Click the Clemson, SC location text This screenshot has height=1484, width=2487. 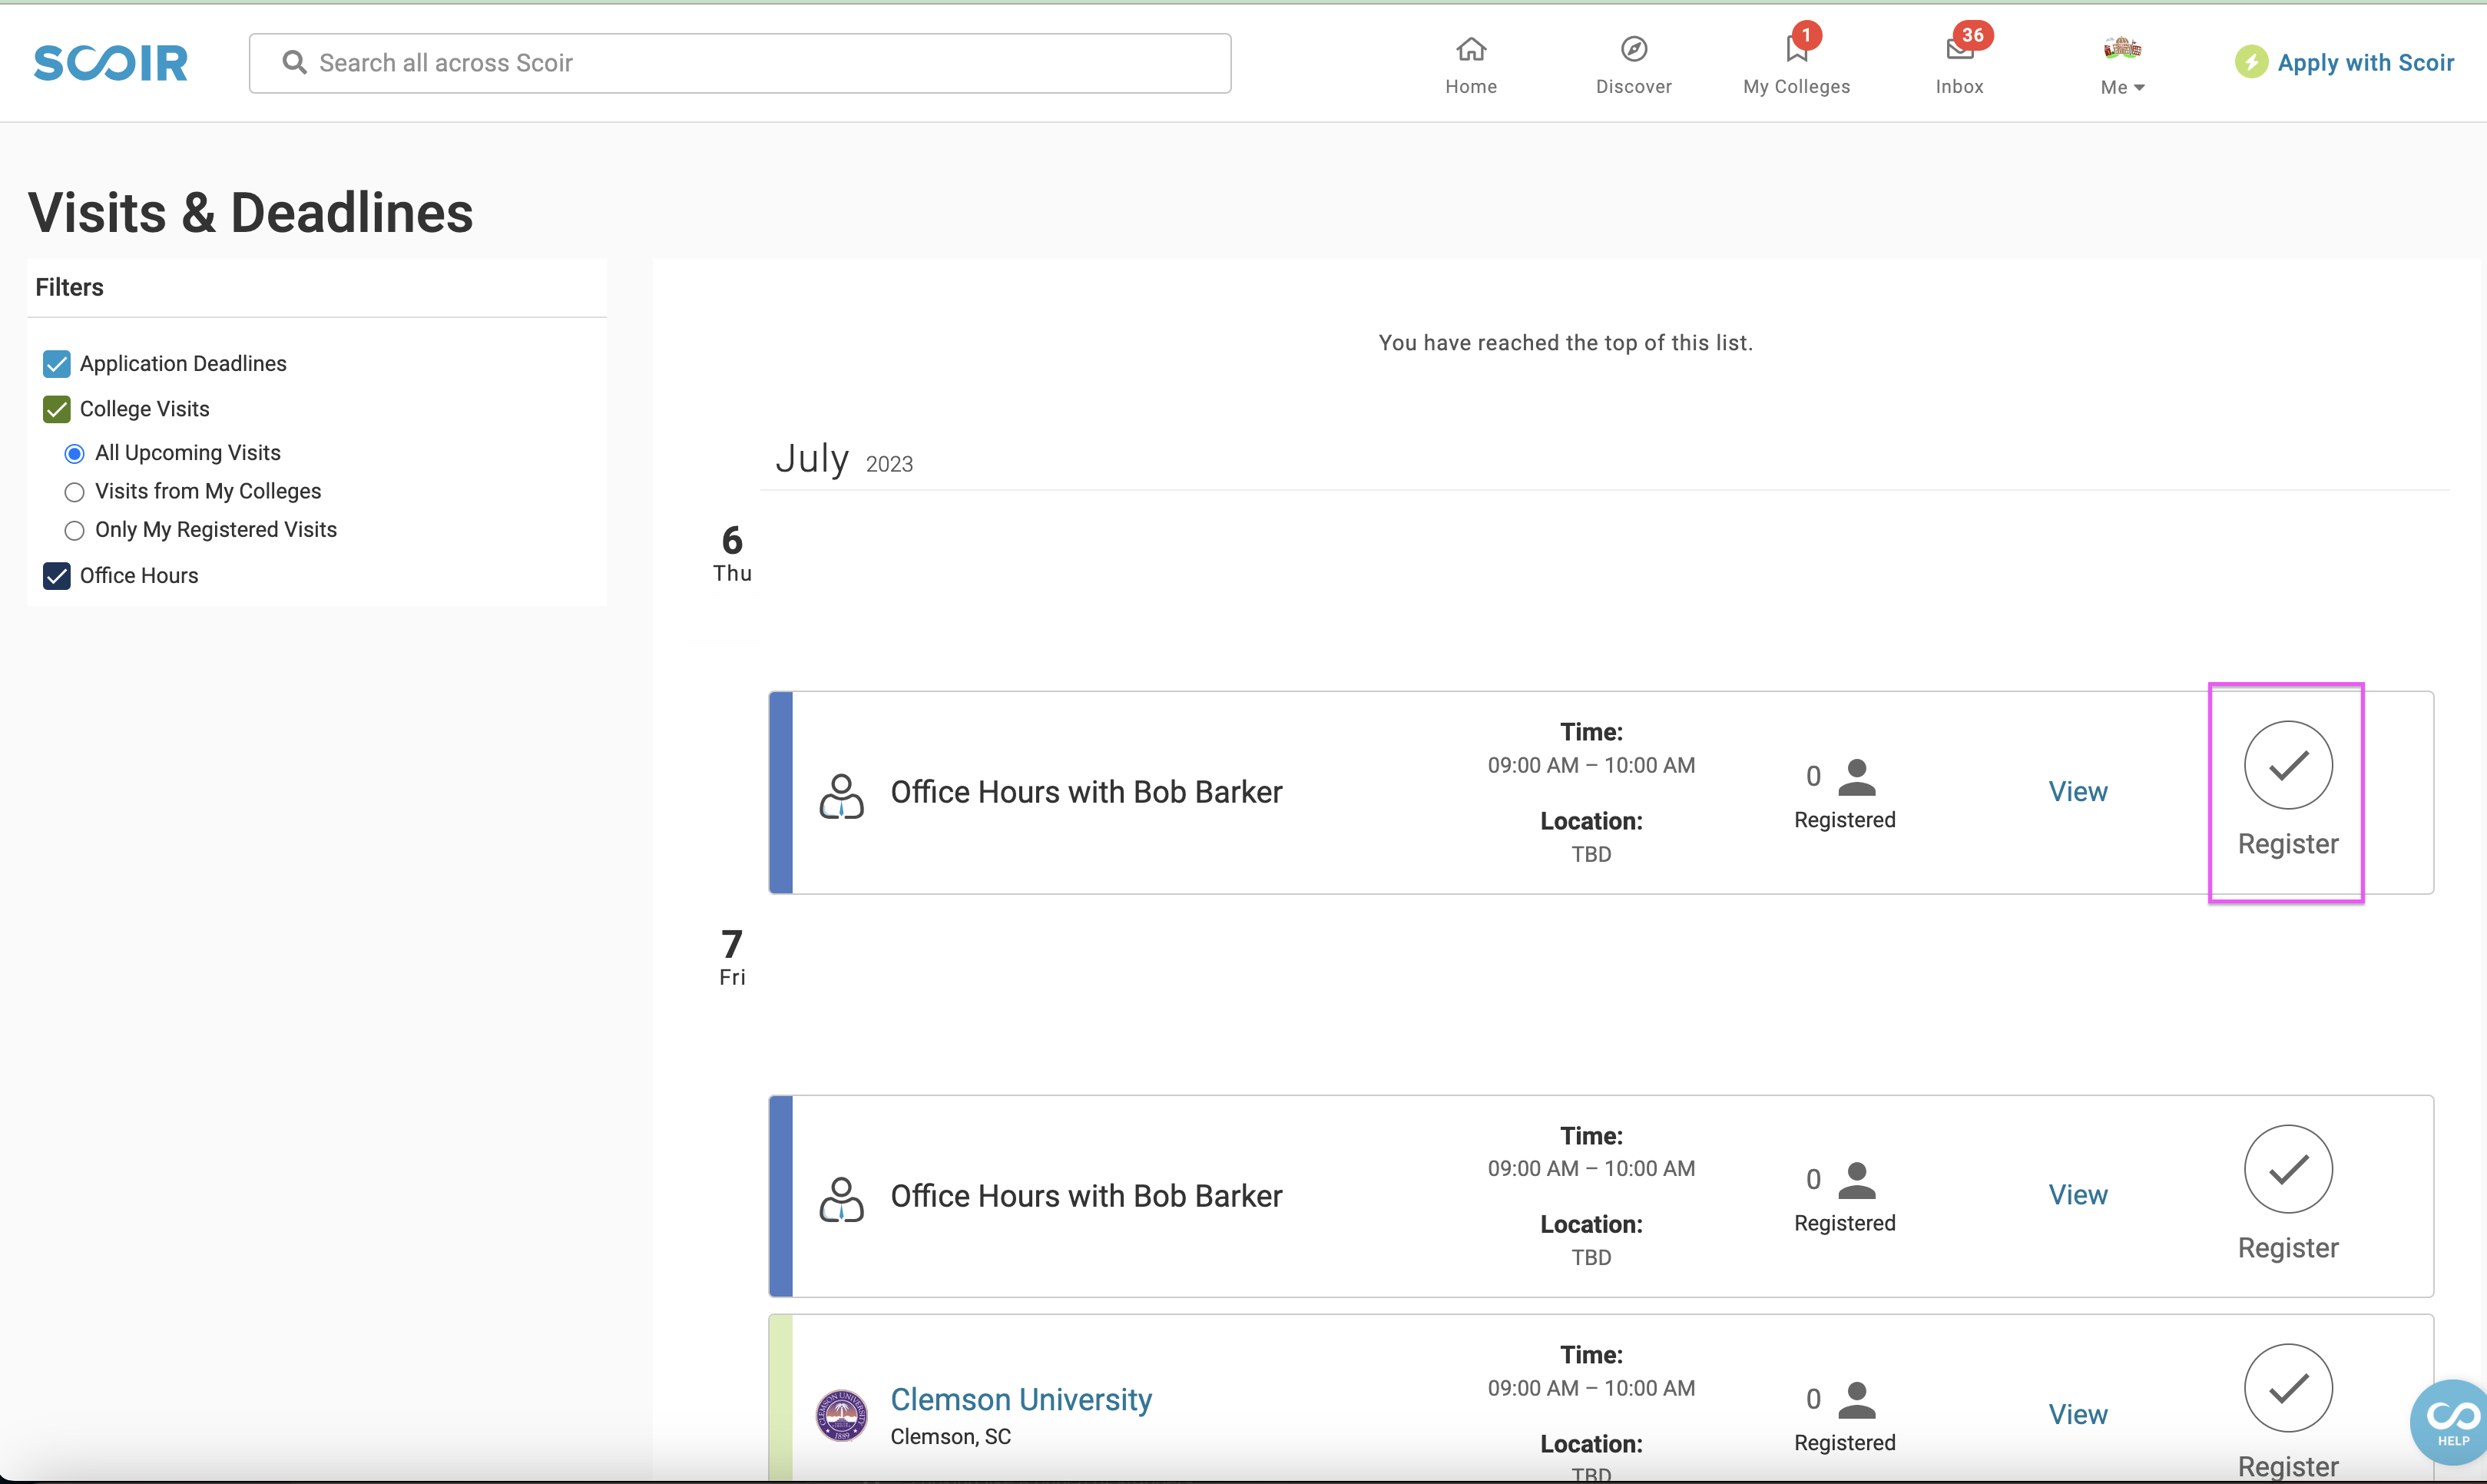coord(950,1437)
